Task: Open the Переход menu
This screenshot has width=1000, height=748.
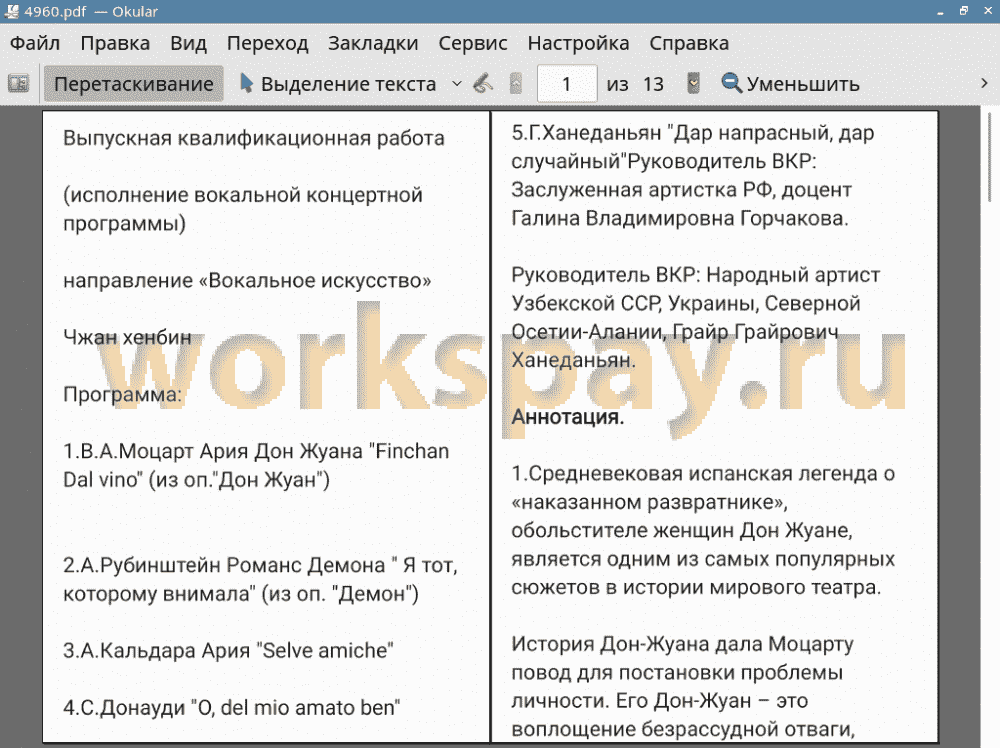Action: pos(268,43)
